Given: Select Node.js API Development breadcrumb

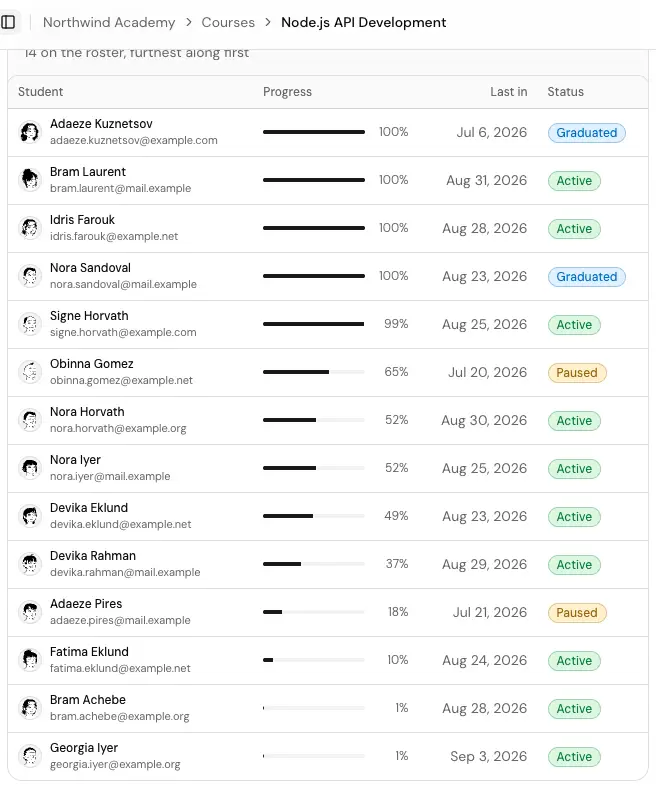Looking at the screenshot, I should (363, 22).
